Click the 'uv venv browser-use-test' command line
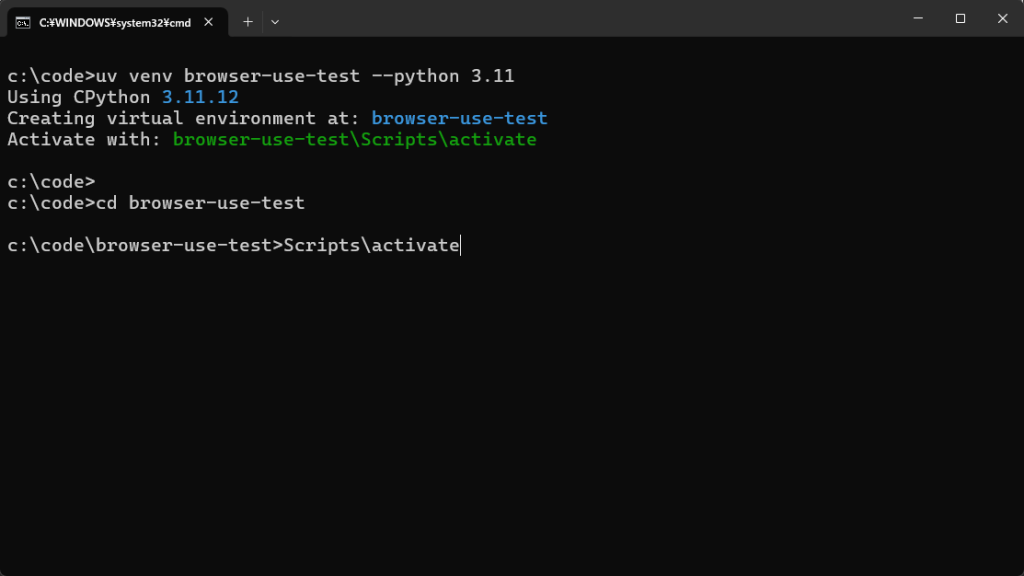Screen dimensions: 1024x576 [261, 76]
